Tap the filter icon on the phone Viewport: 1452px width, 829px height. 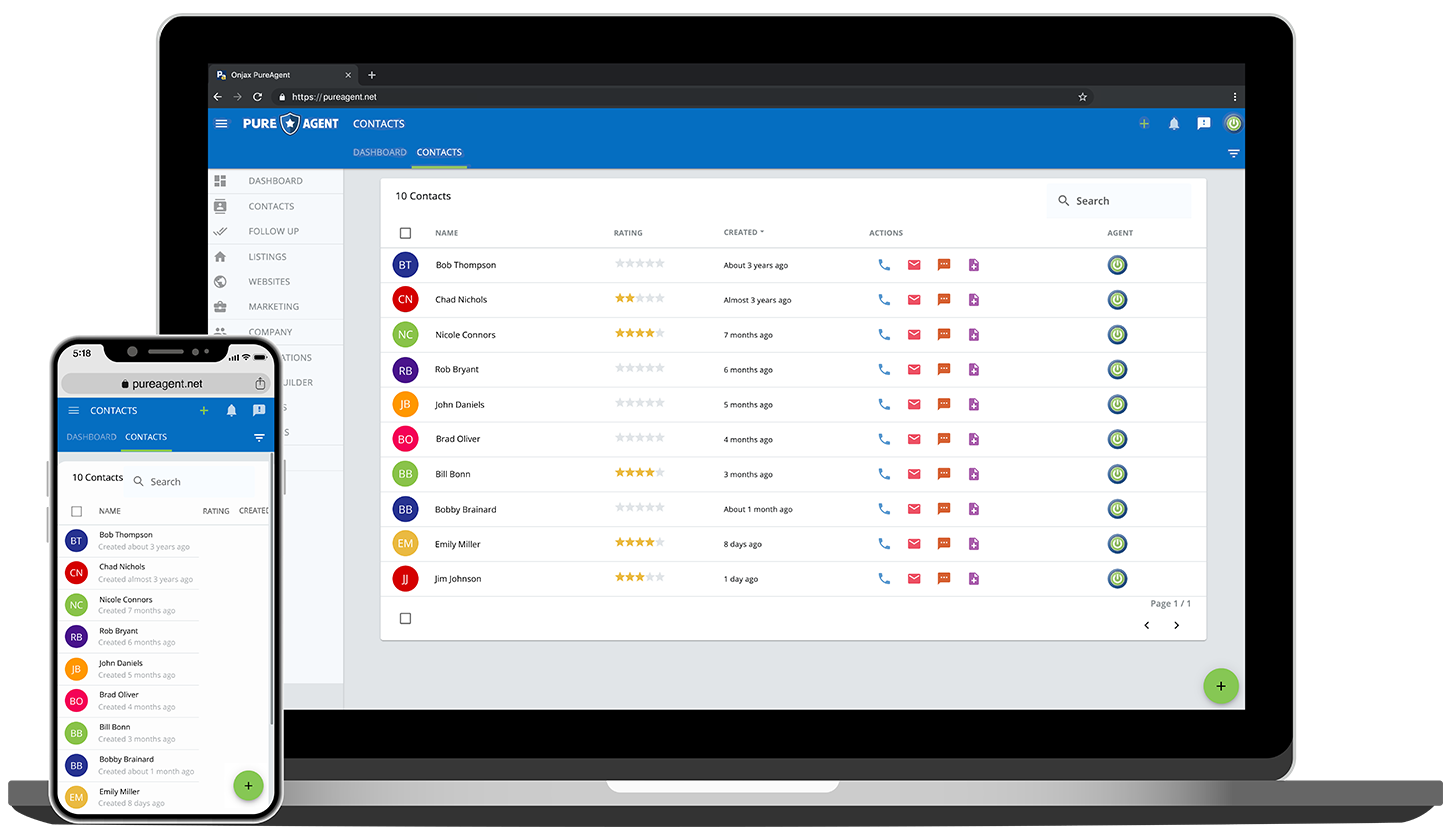click(x=259, y=438)
